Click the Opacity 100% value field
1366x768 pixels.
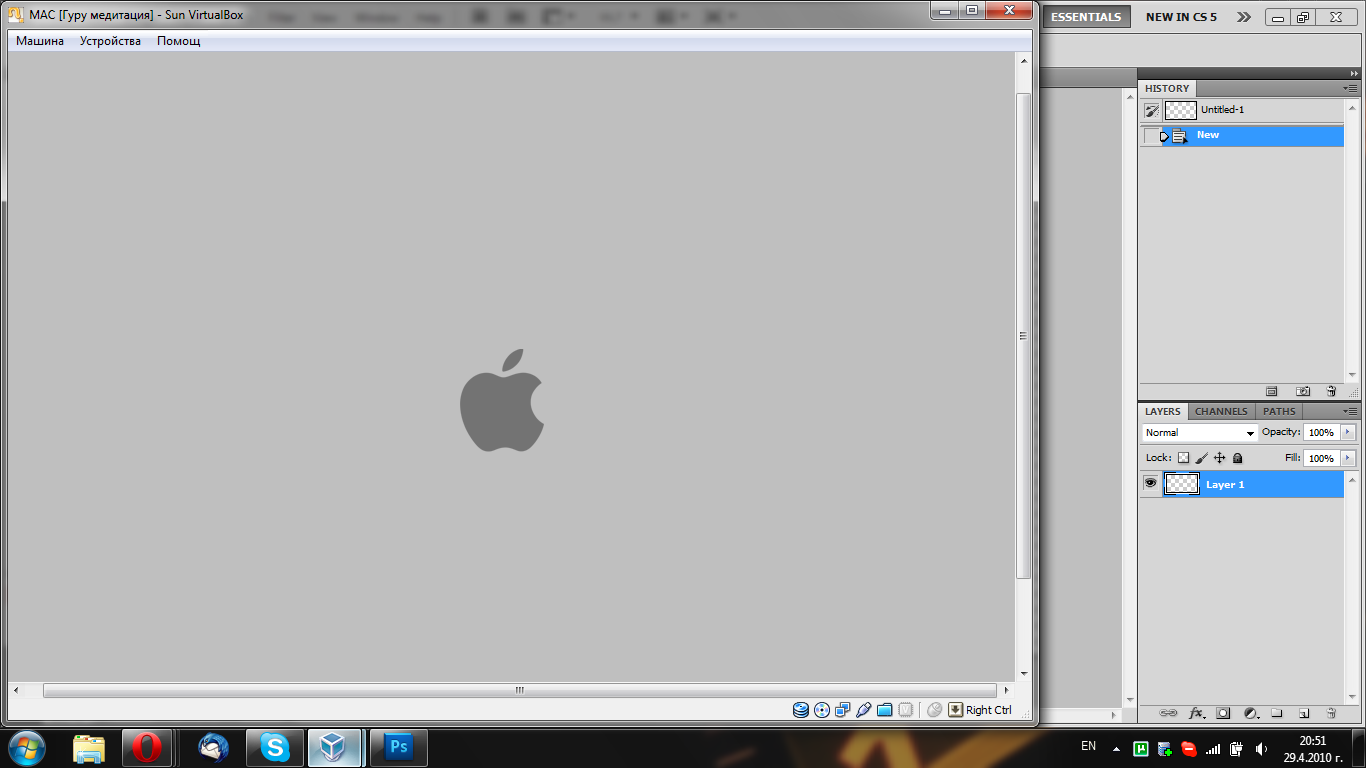tap(1321, 432)
